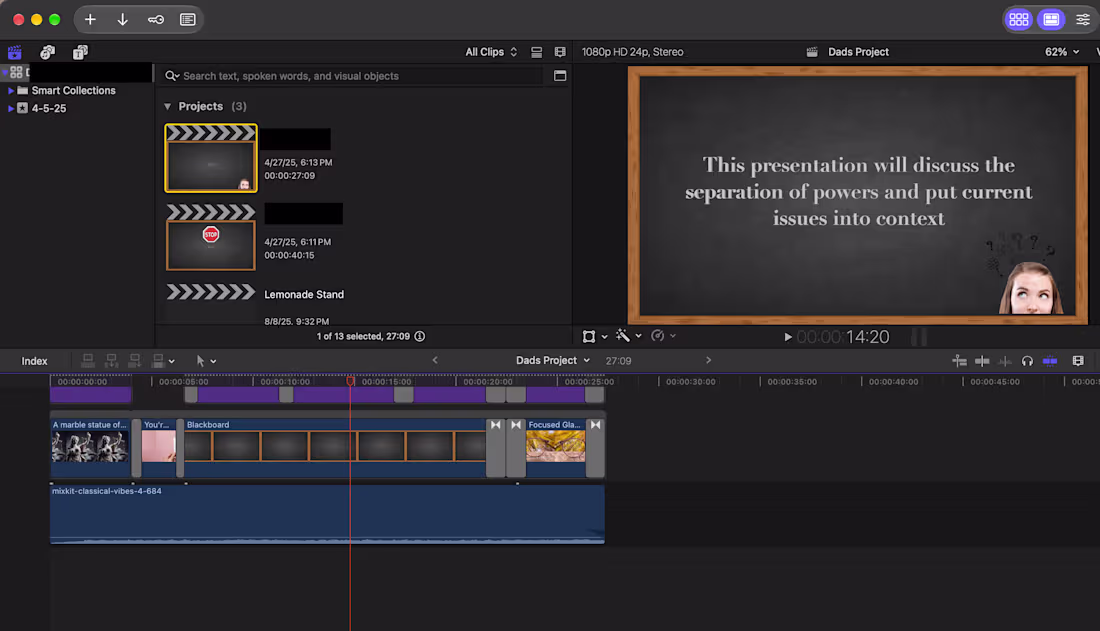Viewport: 1100px width, 631px height.
Task: Click the connect clip to primary storyline icon
Action: tap(88, 361)
